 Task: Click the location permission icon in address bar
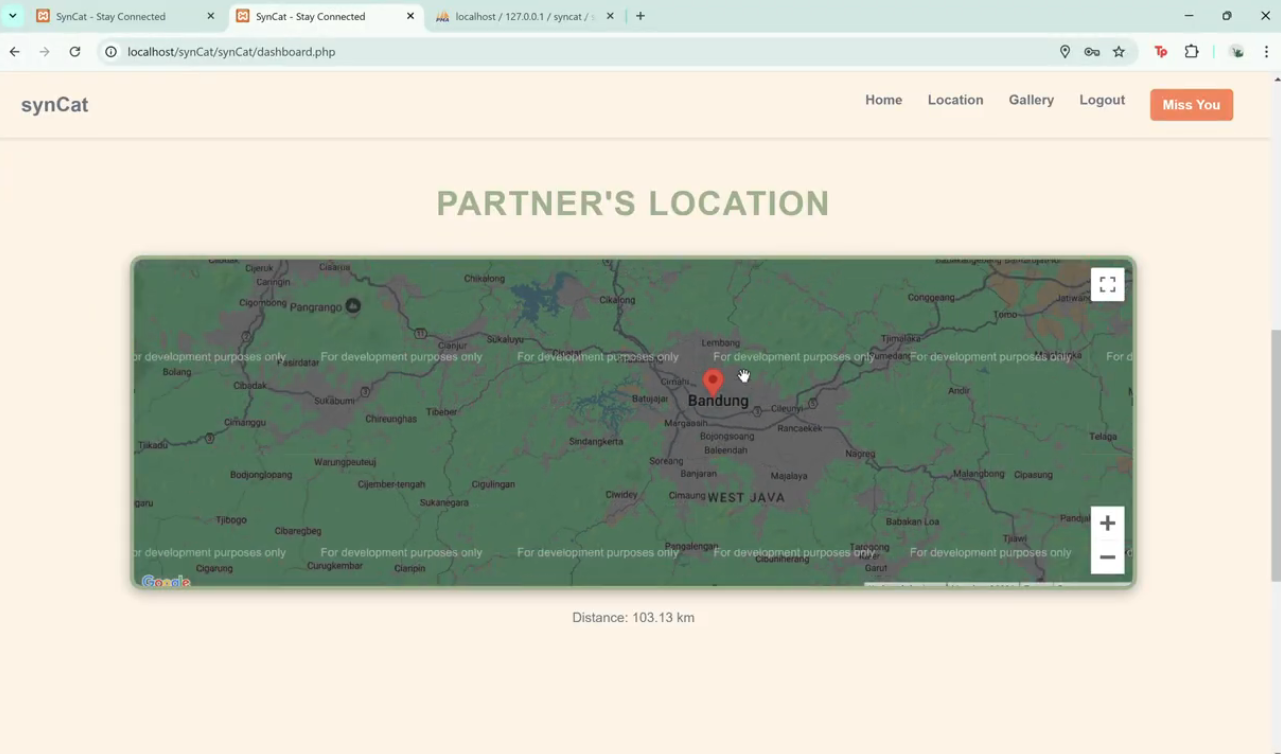1065,52
